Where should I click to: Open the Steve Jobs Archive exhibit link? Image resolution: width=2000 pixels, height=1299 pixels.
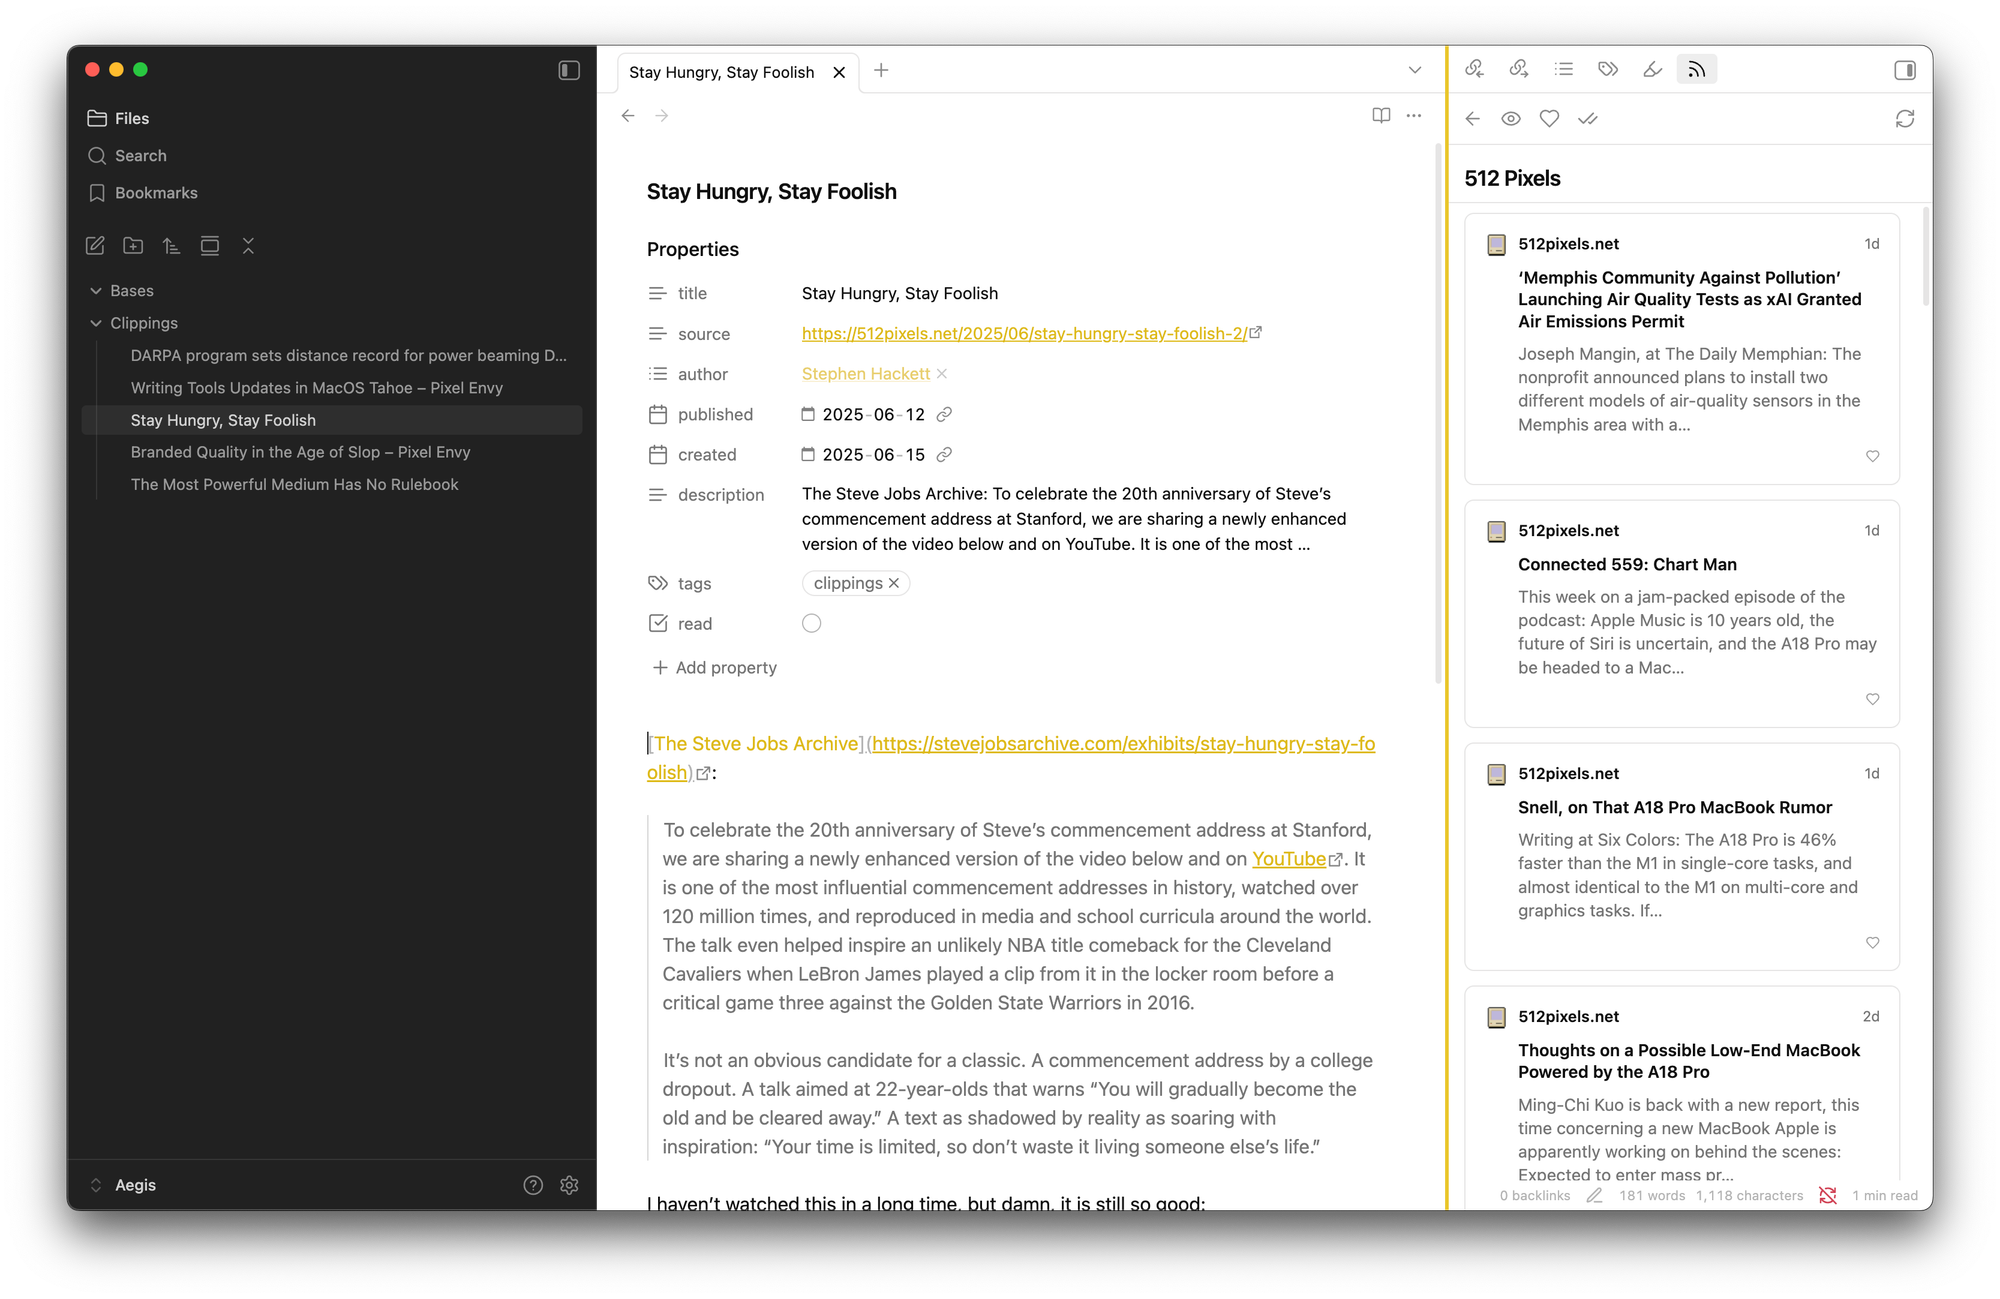coord(1123,743)
